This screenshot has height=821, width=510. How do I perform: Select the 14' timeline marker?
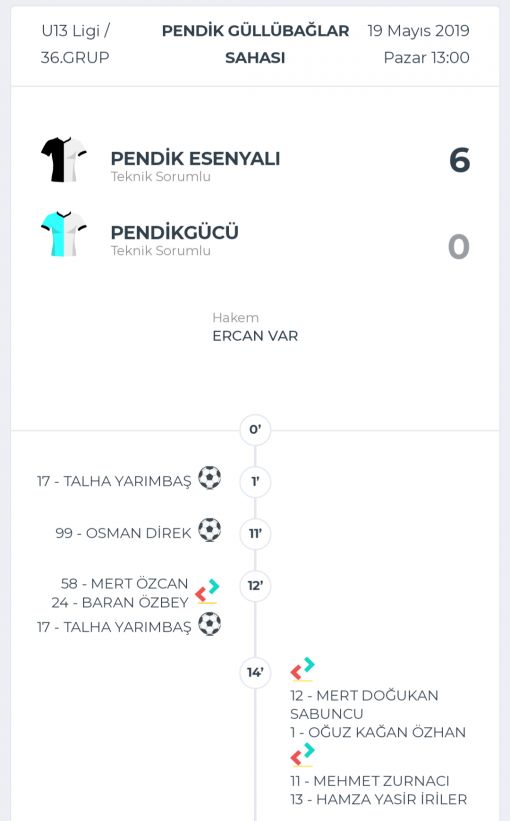(255, 672)
